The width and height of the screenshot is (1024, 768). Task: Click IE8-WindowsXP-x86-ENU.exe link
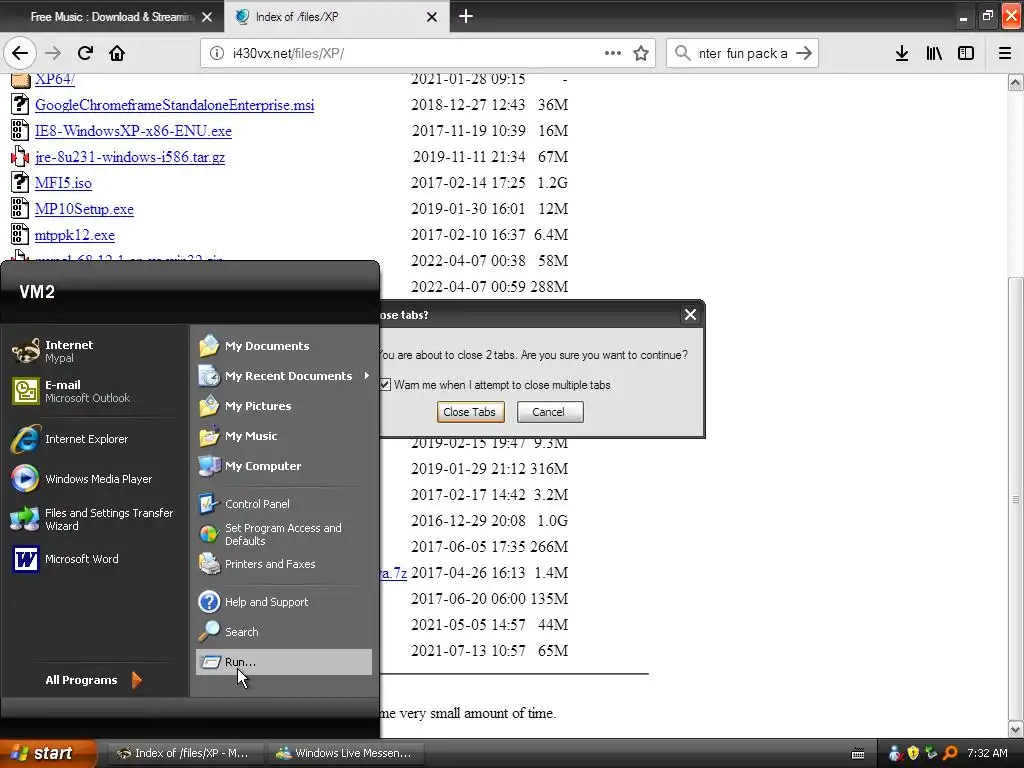click(x=133, y=131)
